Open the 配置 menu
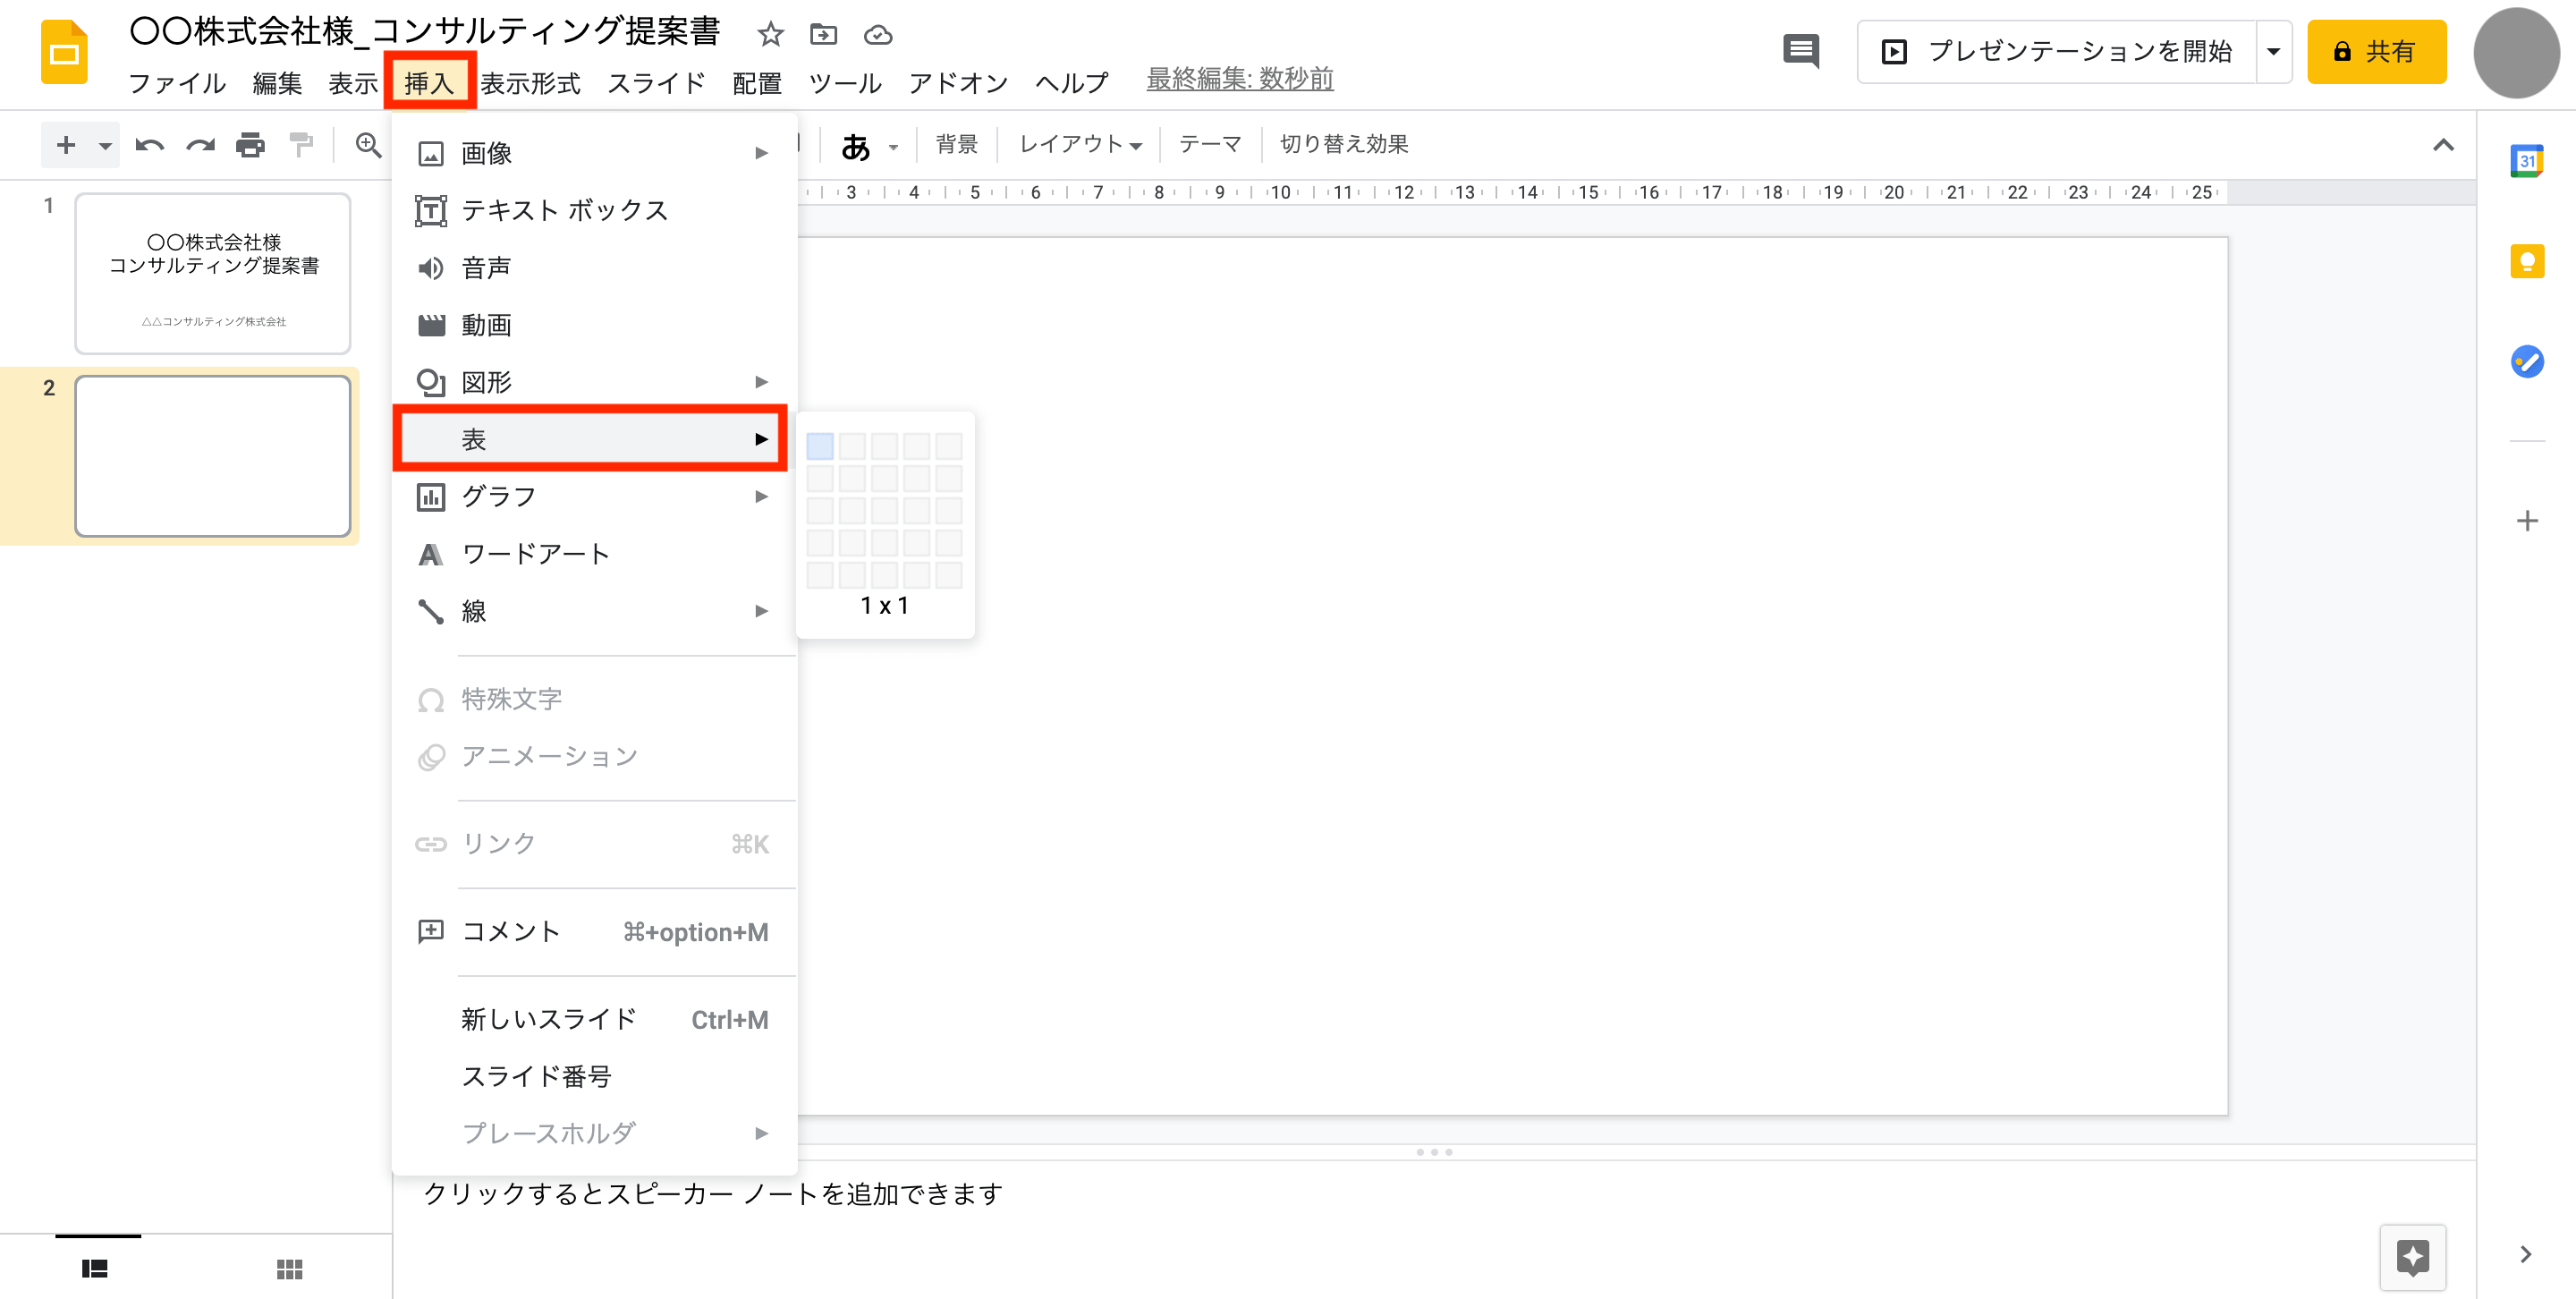2576x1299 pixels. point(757,83)
